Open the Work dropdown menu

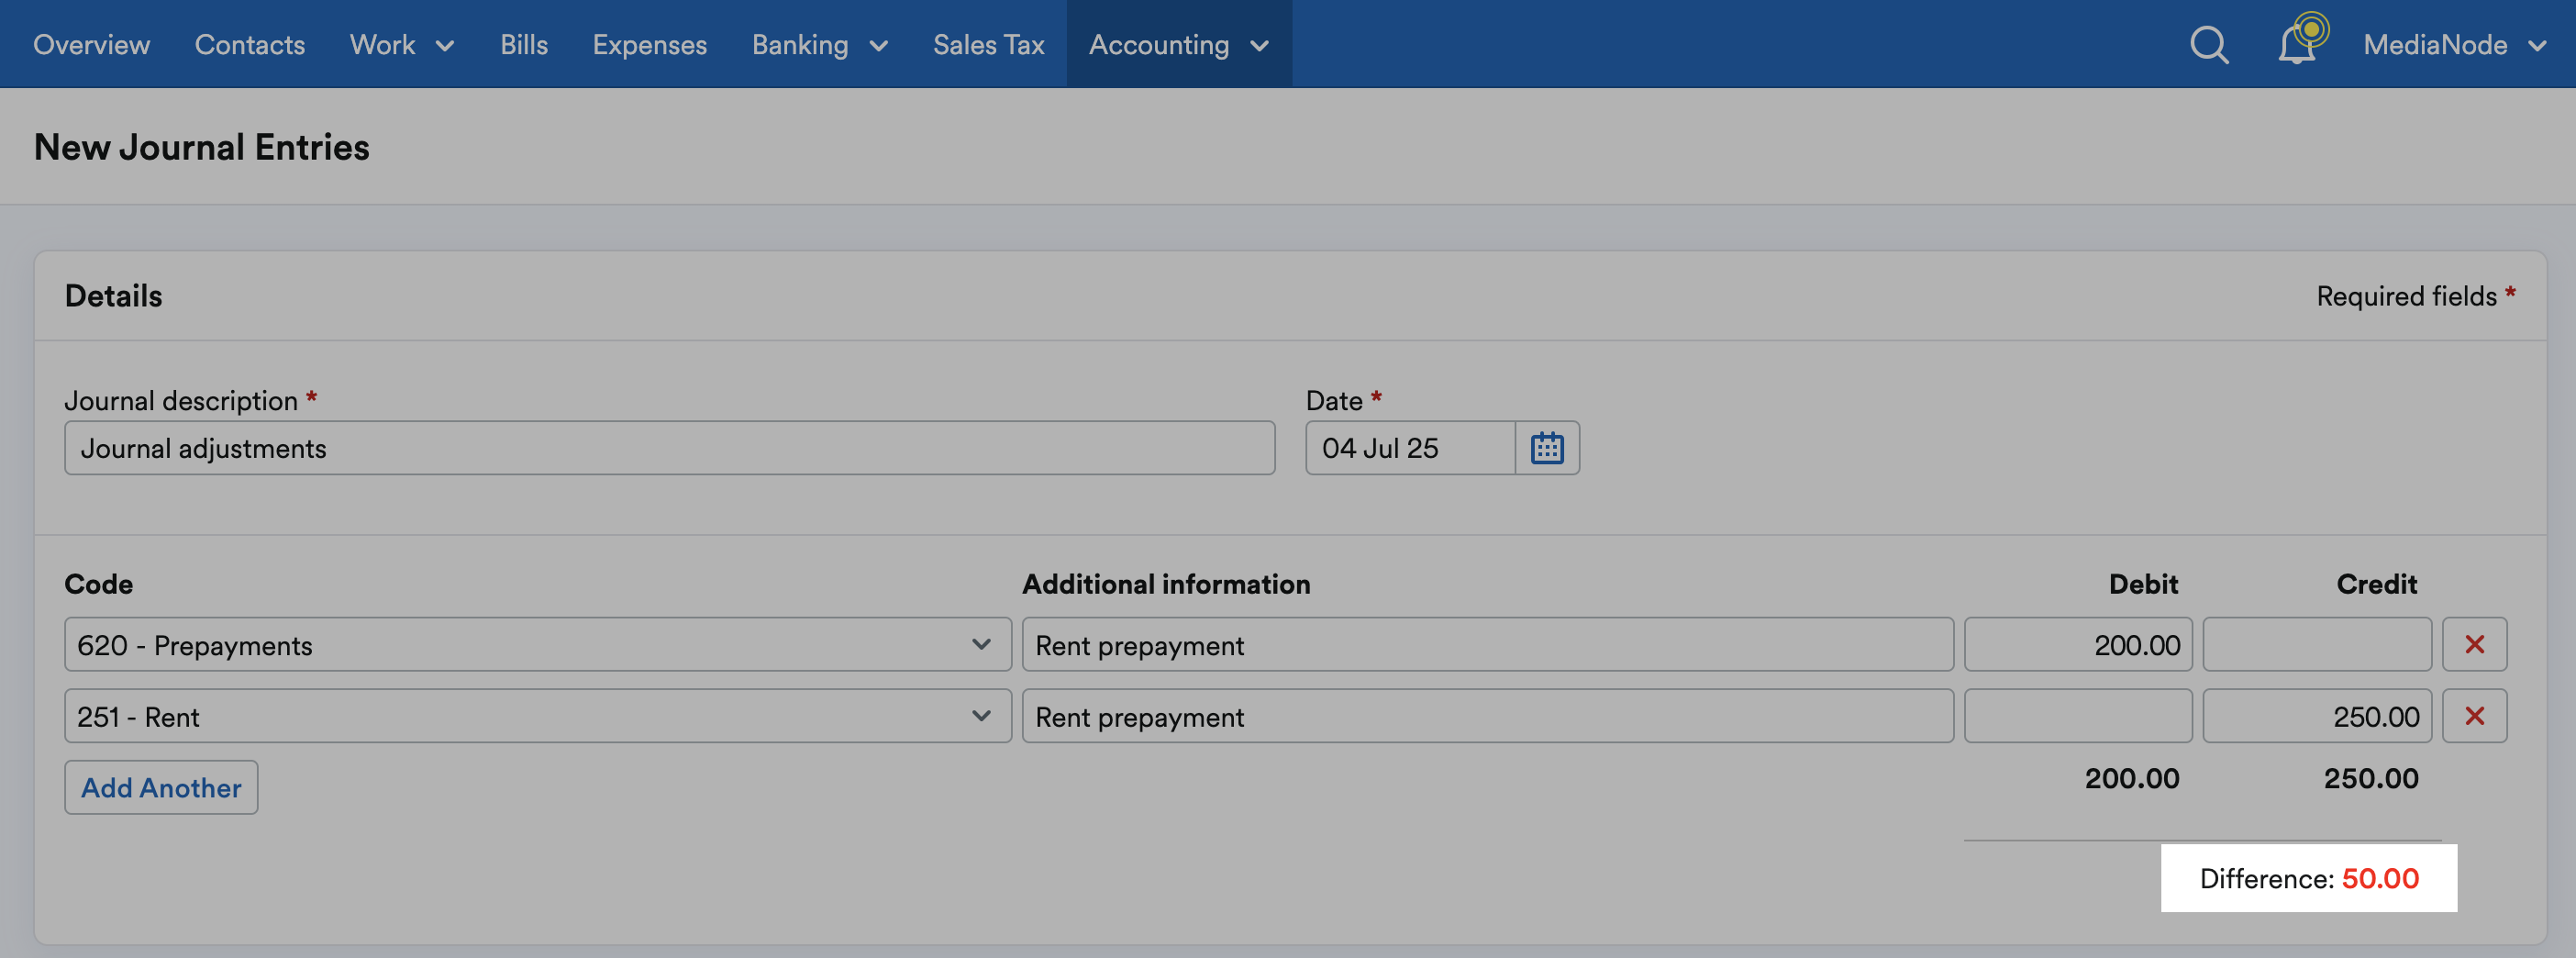(x=401, y=45)
